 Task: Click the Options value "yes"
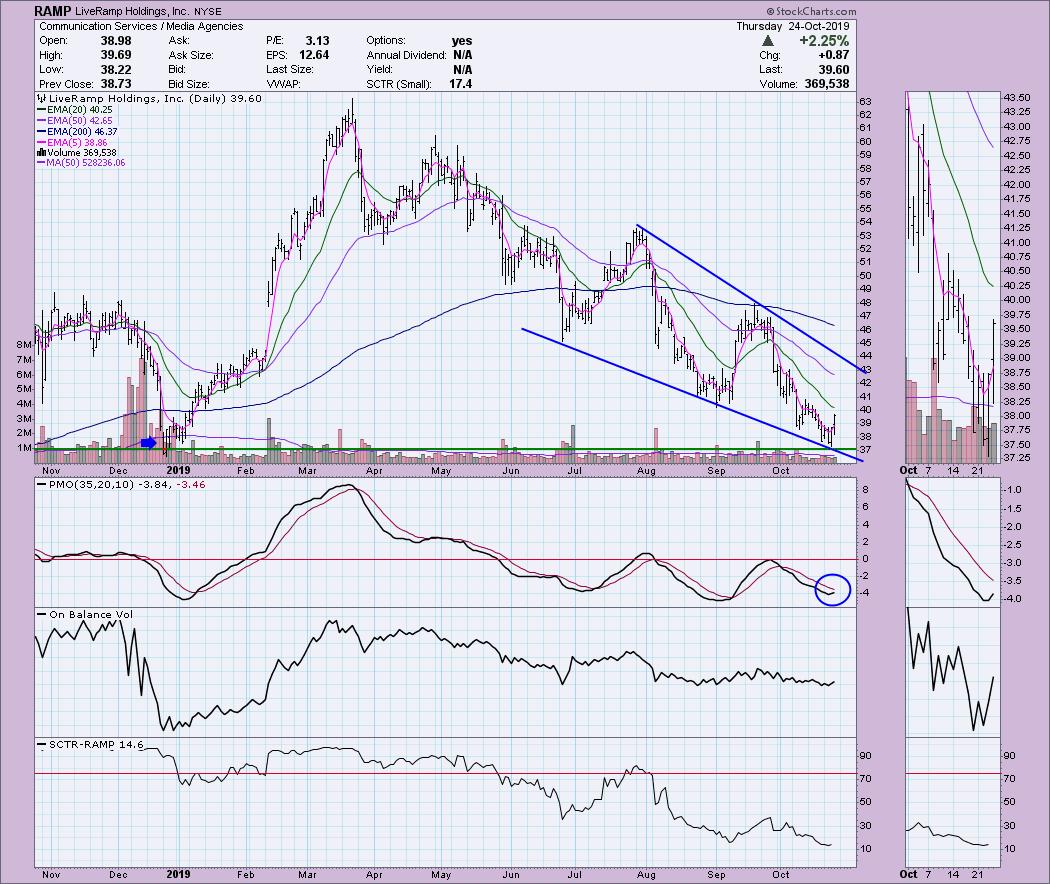tap(461, 41)
